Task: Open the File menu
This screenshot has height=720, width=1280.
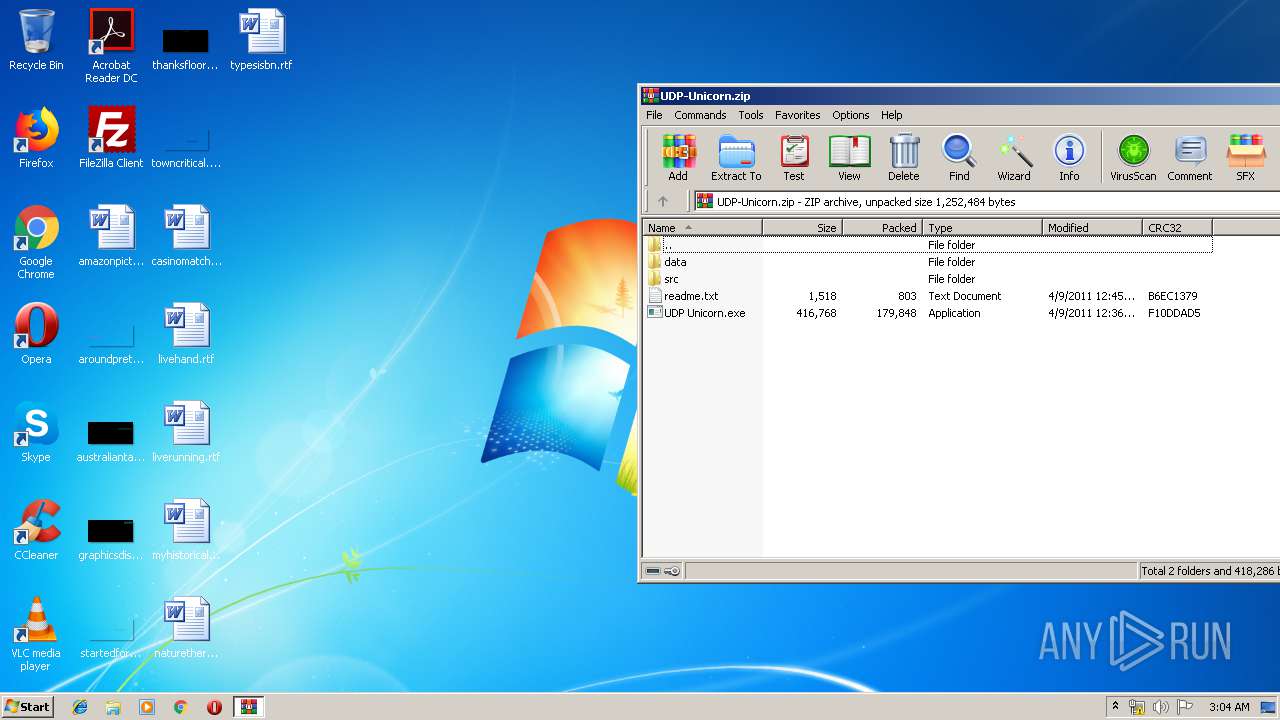Action: pos(654,115)
